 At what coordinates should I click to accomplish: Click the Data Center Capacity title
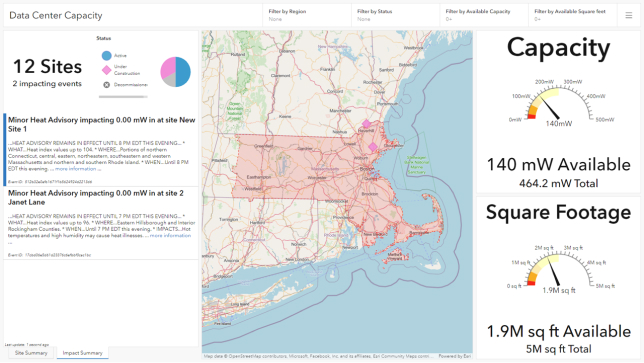pos(55,16)
